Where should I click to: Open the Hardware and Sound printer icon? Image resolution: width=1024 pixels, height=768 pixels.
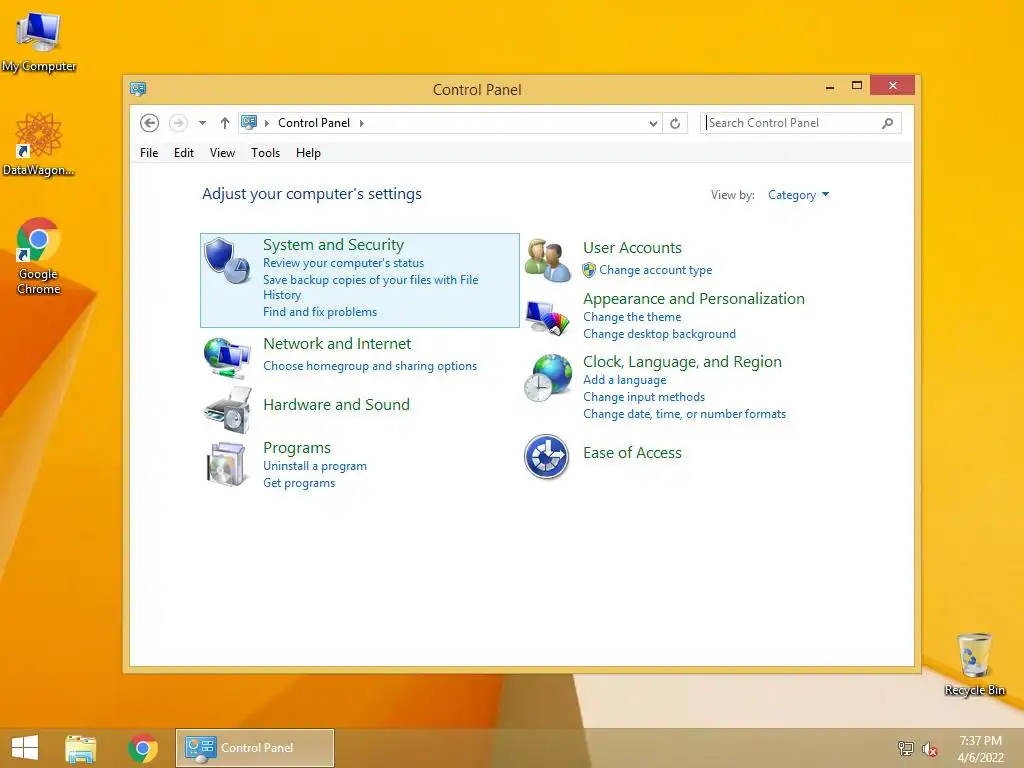click(228, 409)
